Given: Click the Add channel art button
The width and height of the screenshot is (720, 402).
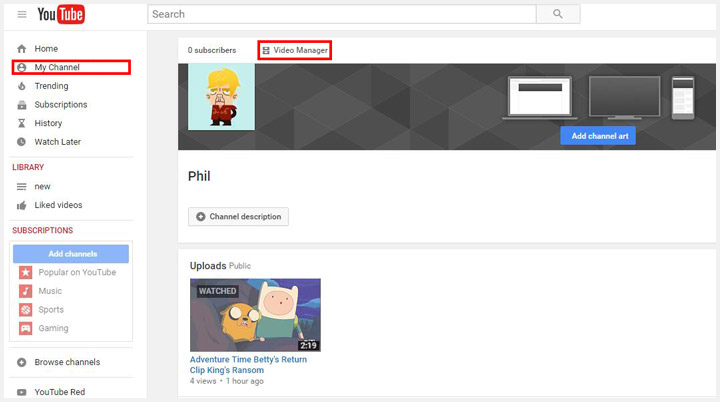Looking at the screenshot, I should pos(598,136).
